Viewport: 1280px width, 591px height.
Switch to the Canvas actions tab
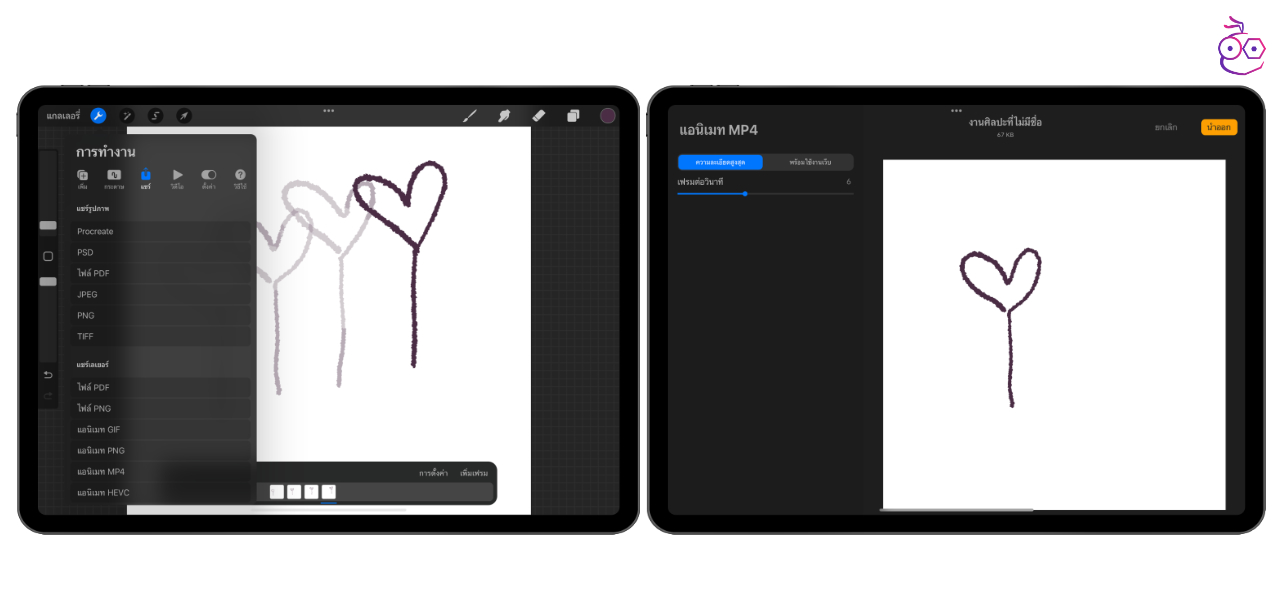pyautogui.click(x=114, y=179)
